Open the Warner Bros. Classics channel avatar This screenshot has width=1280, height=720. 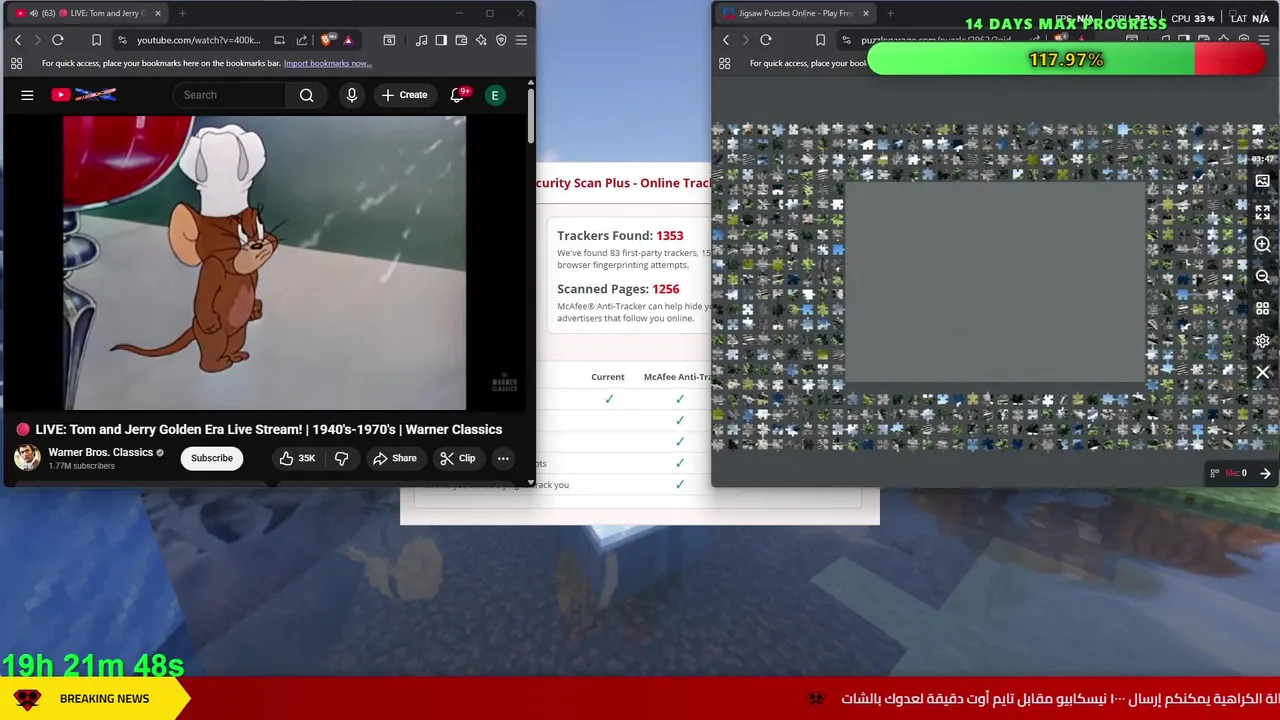[x=27, y=458]
